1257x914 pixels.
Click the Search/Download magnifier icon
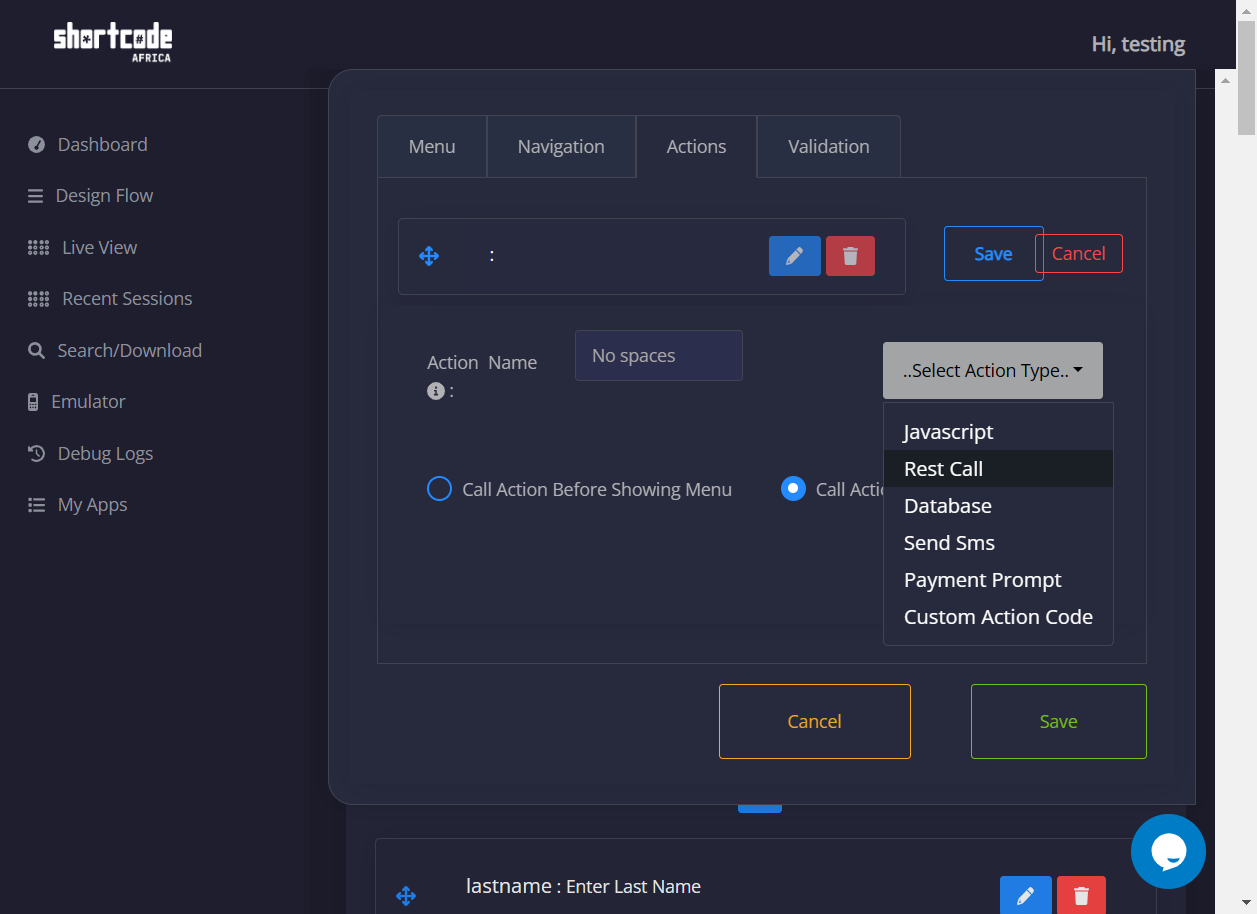click(x=36, y=351)
